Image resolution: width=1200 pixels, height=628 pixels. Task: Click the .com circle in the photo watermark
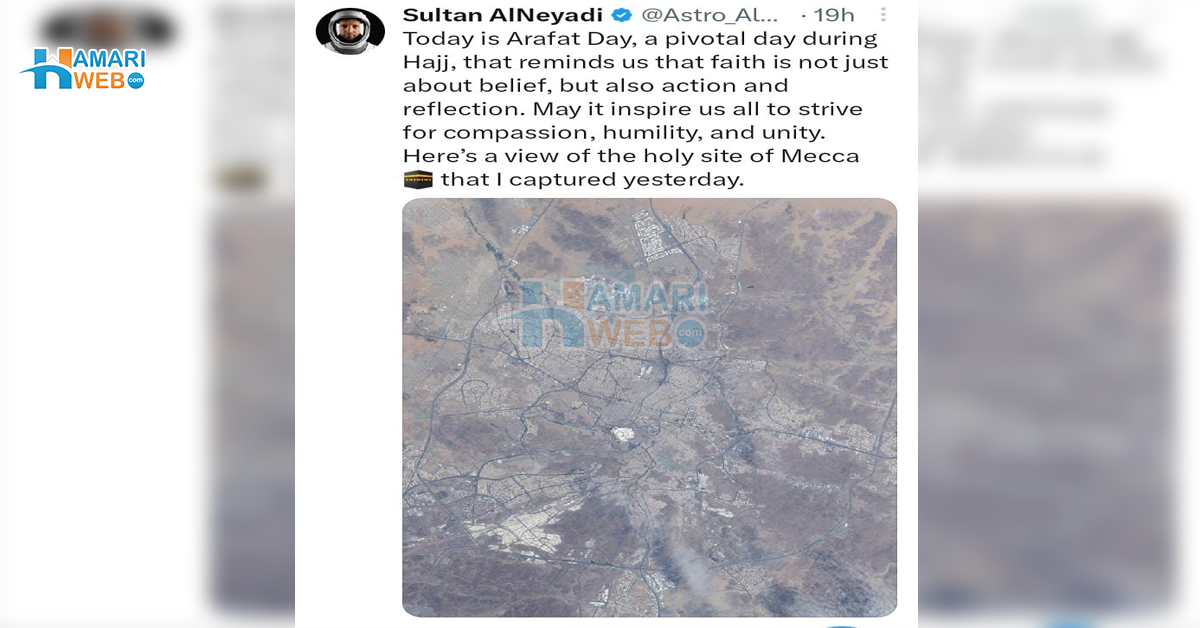pos(689,331)
